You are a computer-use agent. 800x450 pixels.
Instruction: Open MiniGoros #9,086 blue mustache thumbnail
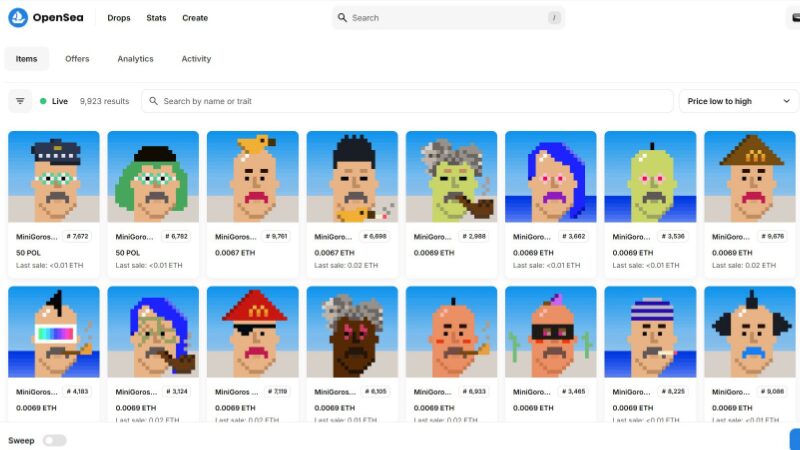749,332
